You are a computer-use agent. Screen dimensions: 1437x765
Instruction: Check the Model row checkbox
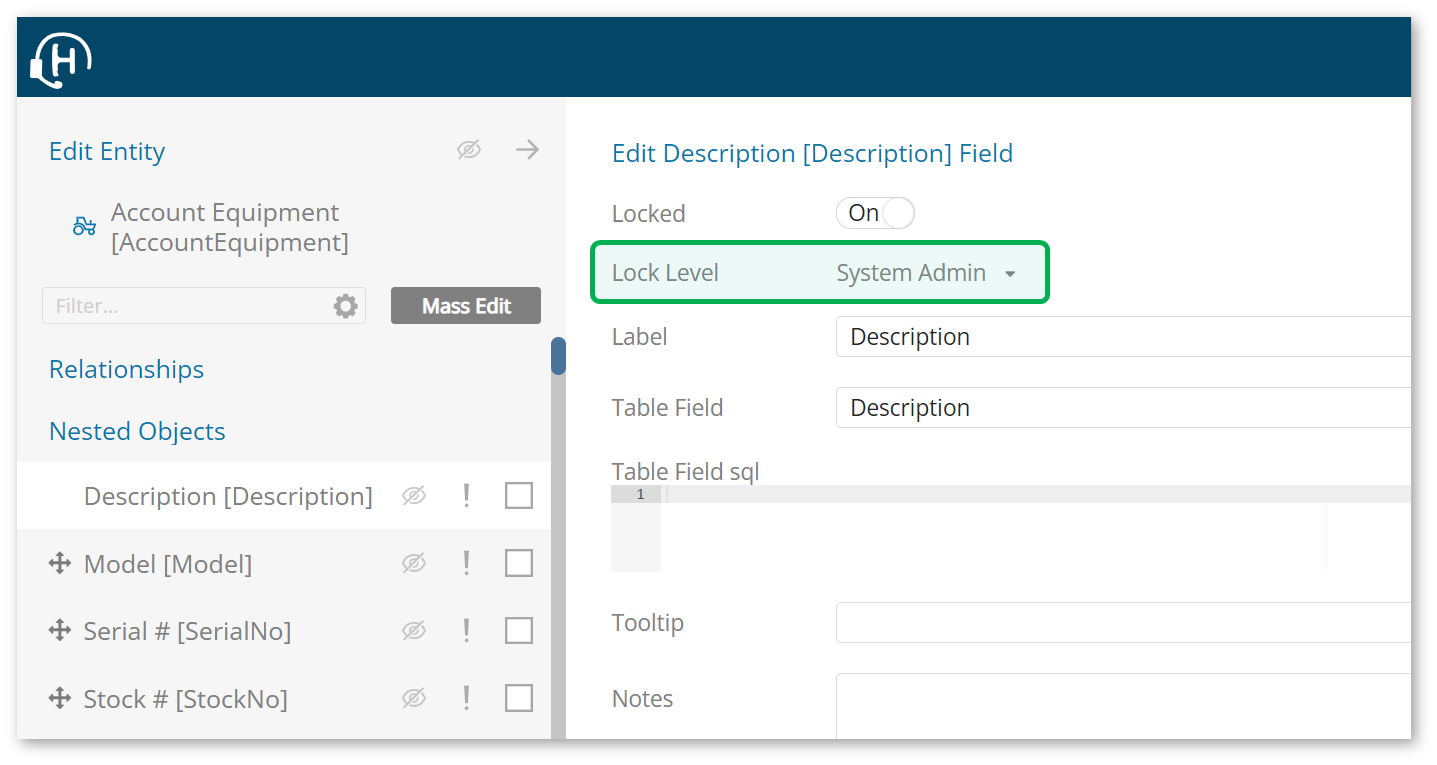[x=519, y=564]
